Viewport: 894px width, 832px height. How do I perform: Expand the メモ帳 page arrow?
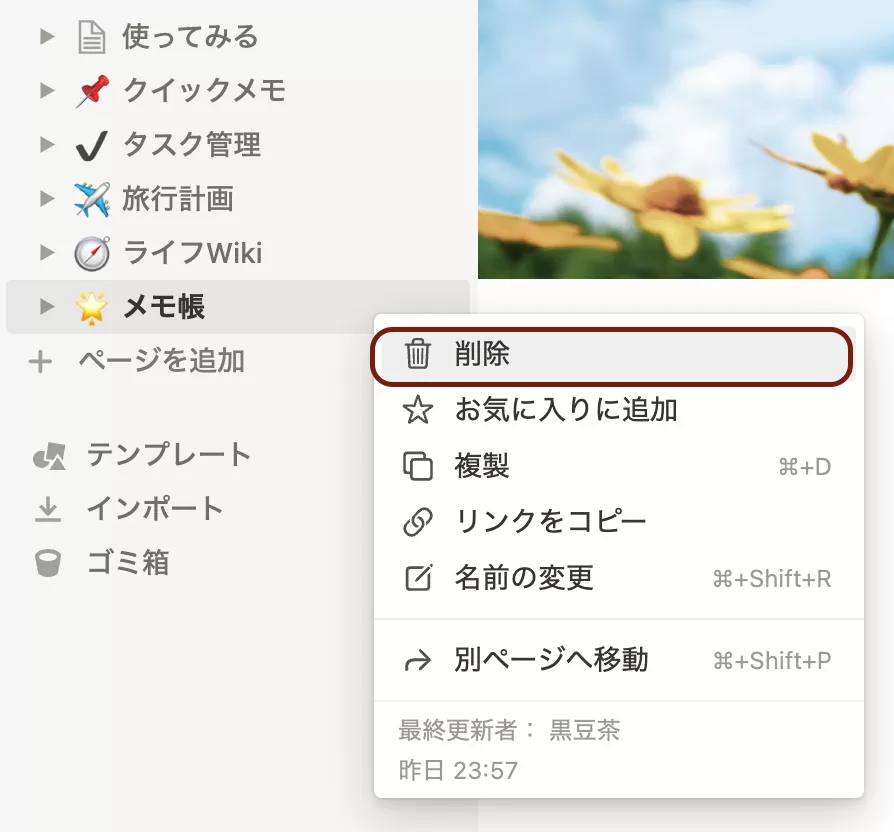click(x=47, y=307)
